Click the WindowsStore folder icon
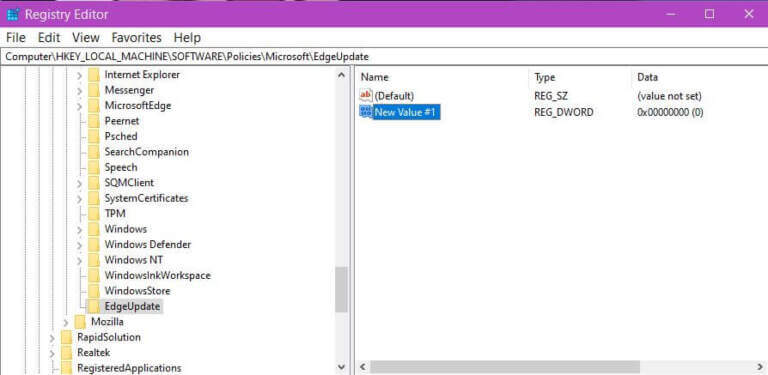This screenshot has height=375, width=768. (94, 291)
